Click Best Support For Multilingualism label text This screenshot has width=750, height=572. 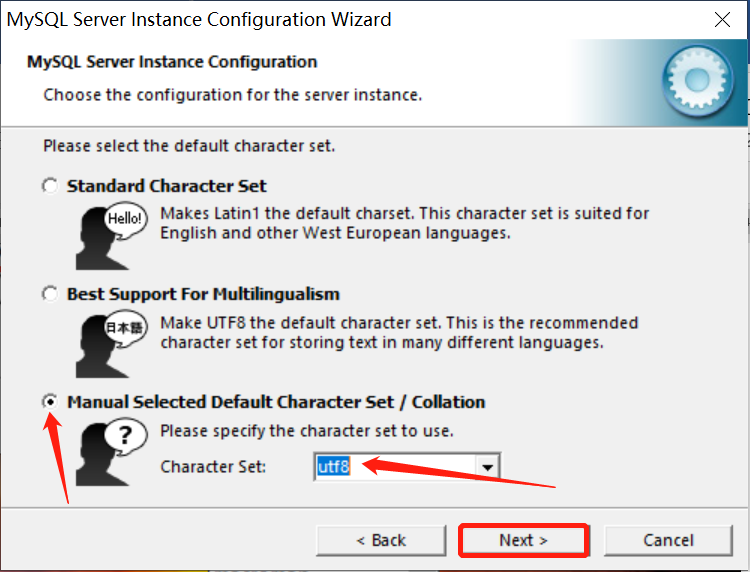[x=203, y=294]
